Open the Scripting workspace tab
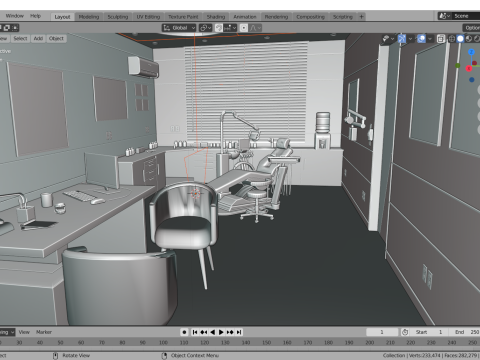 (x=343, y=17)
